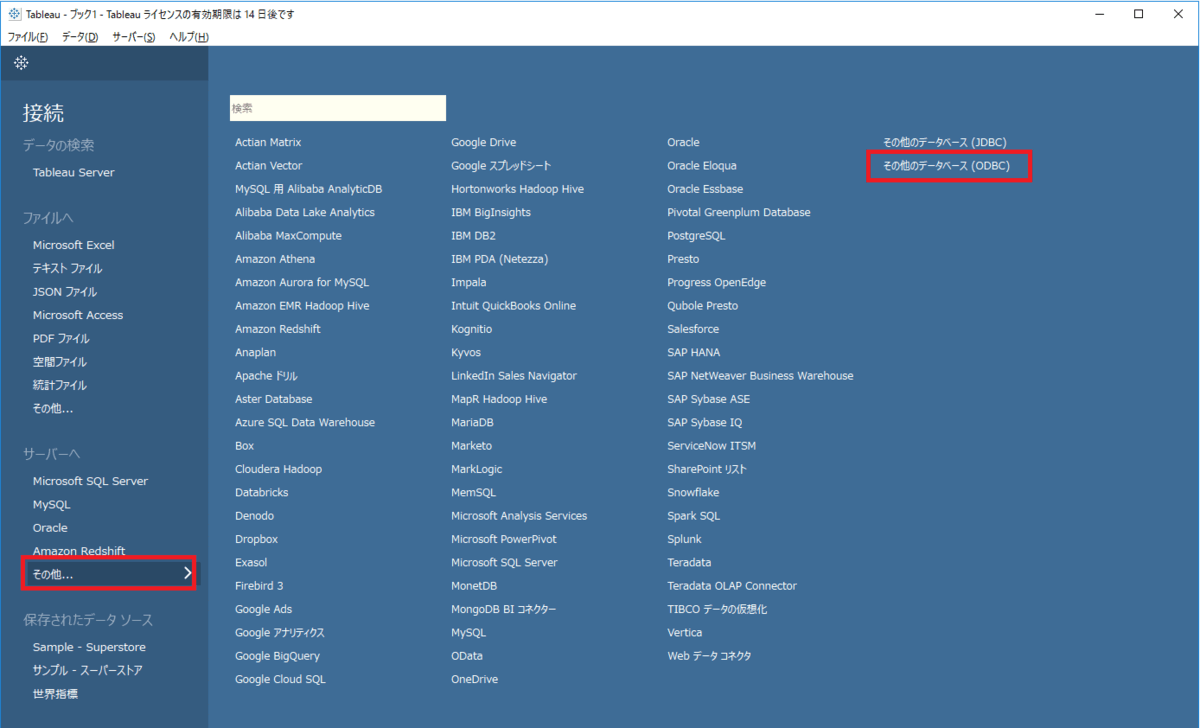The width and height of the screenshot is (1200, 728).
Task: Choose Snowflake connector
Action: (693, 492)
